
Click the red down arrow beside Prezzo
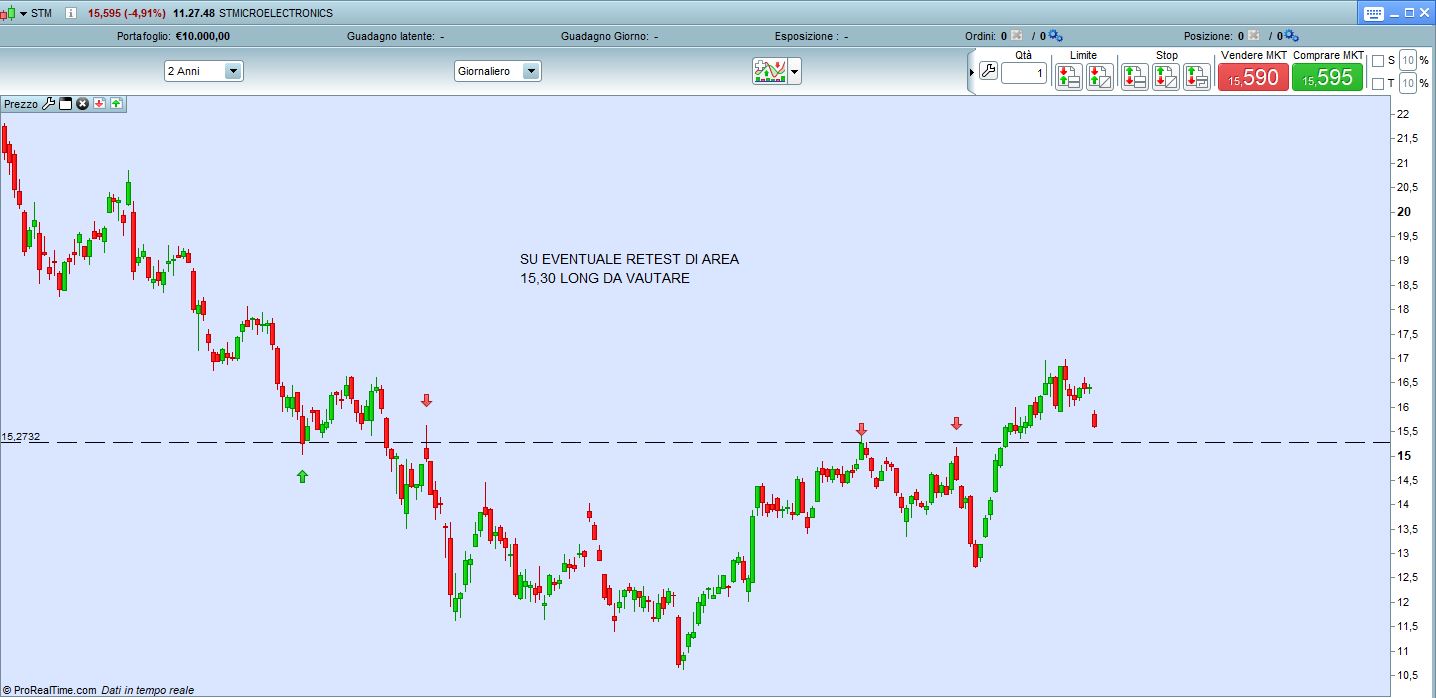pos(100,104)
